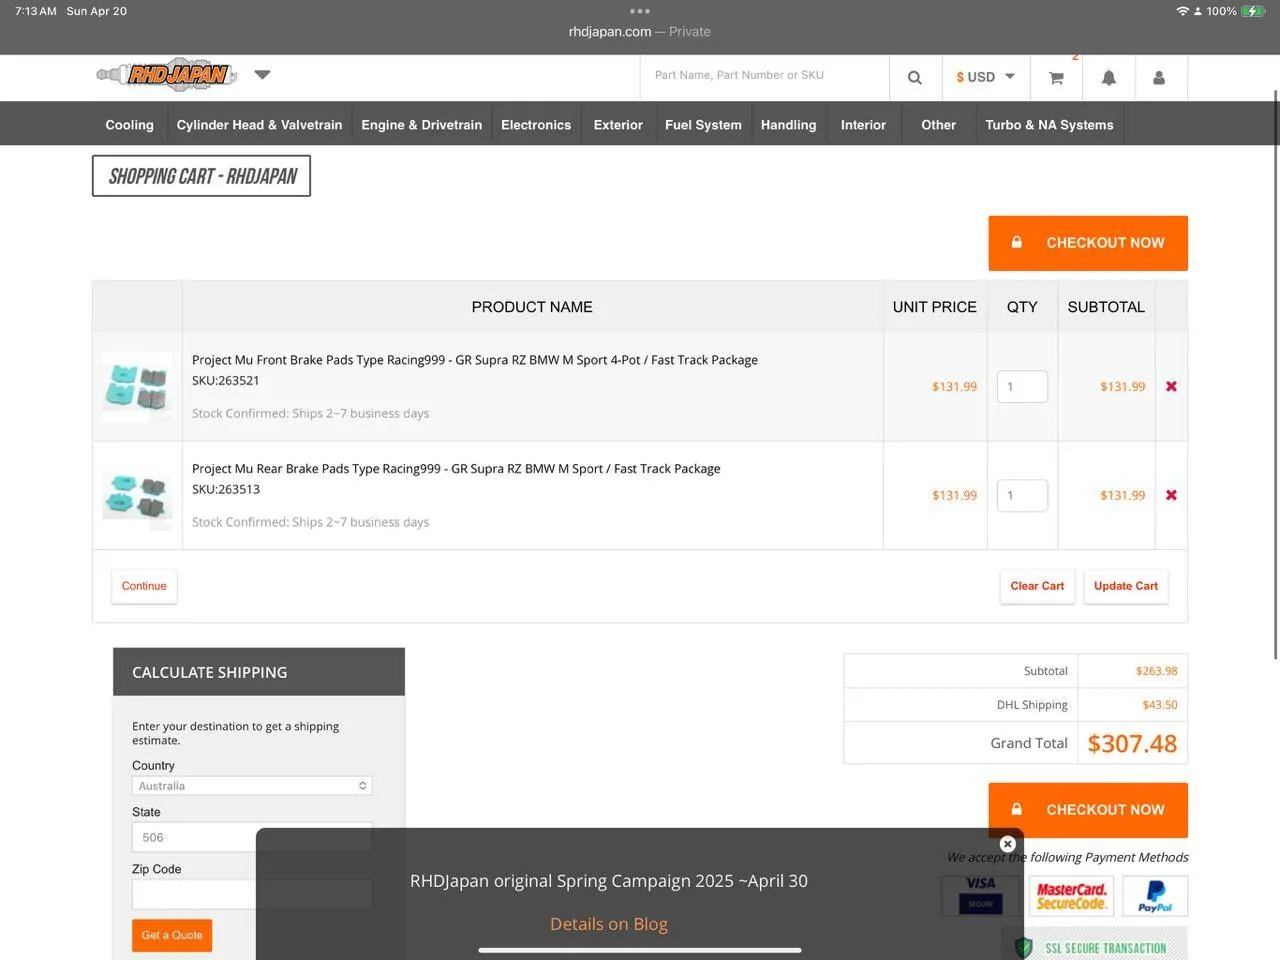Screen dimensions: 1280x960
Task: Open the USD currency selector
Action: pyautogui.click(x=985, y=77)
